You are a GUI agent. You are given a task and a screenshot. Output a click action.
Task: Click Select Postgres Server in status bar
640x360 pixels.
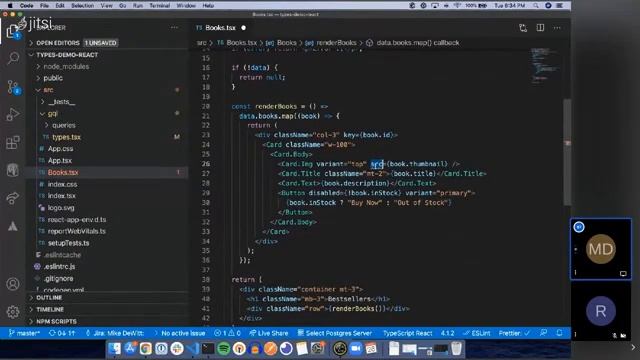tap(335, 333)
